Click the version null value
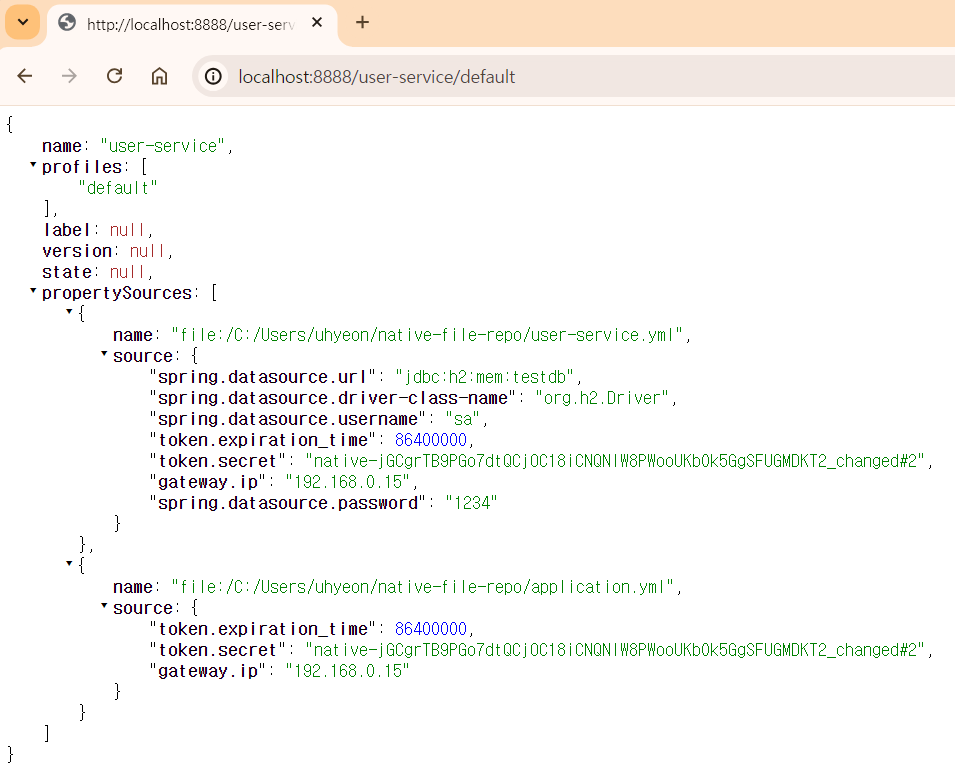The width and height of the screenshot is (955, 768). coord(147,251)
